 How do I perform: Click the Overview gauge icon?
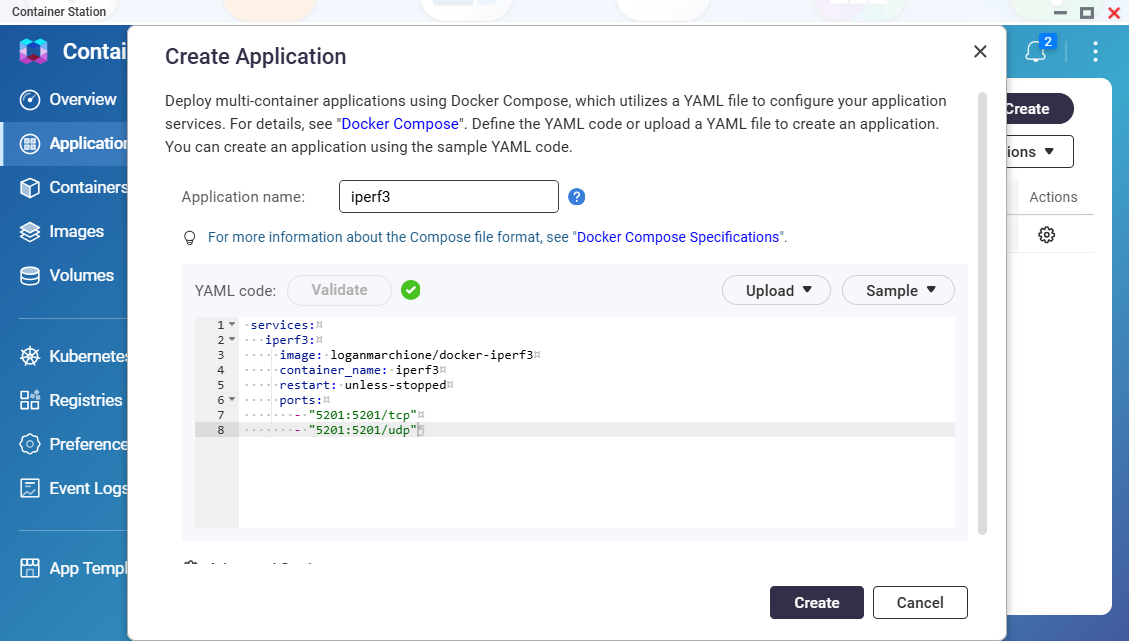coord(30,99)
